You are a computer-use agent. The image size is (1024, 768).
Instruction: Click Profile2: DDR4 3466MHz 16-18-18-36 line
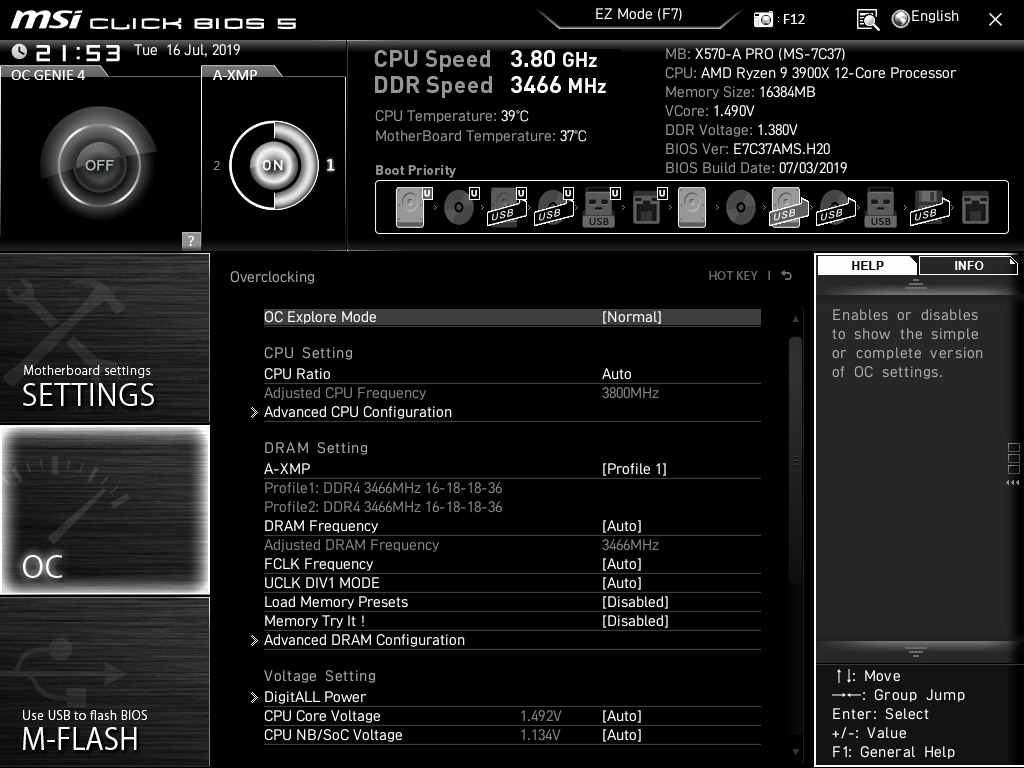pos(383,507)
